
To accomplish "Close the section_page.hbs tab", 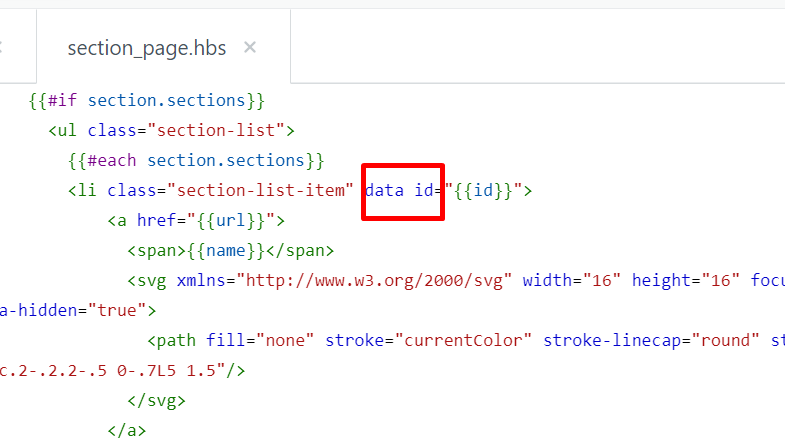I will point(250,47).
